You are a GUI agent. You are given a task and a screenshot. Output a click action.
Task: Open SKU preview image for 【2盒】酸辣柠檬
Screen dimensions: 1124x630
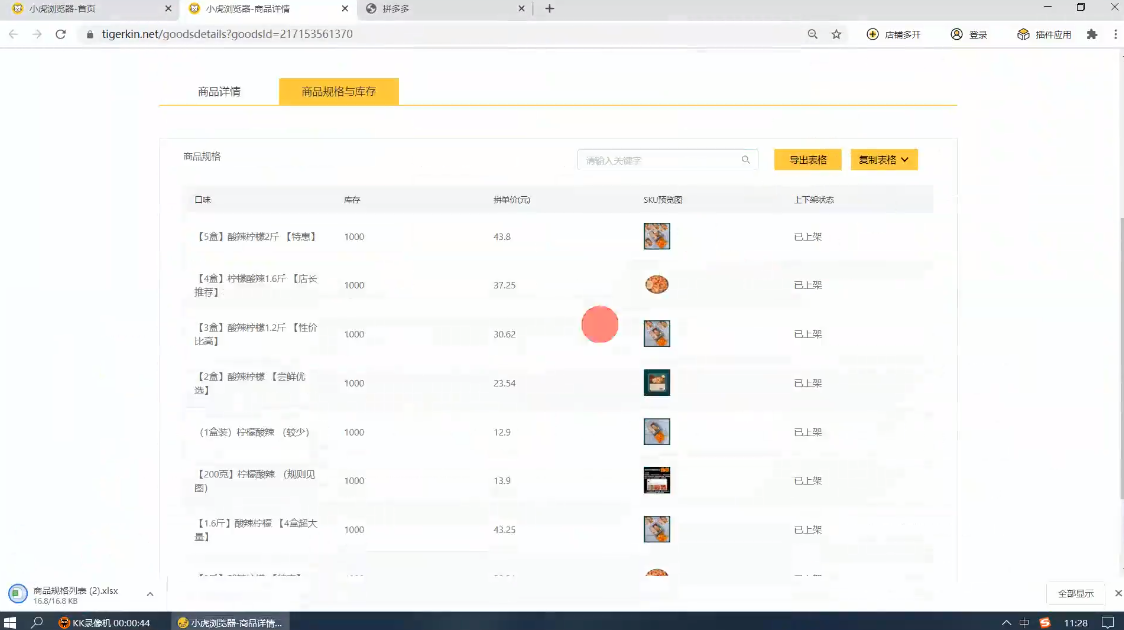tap(656, 383)
